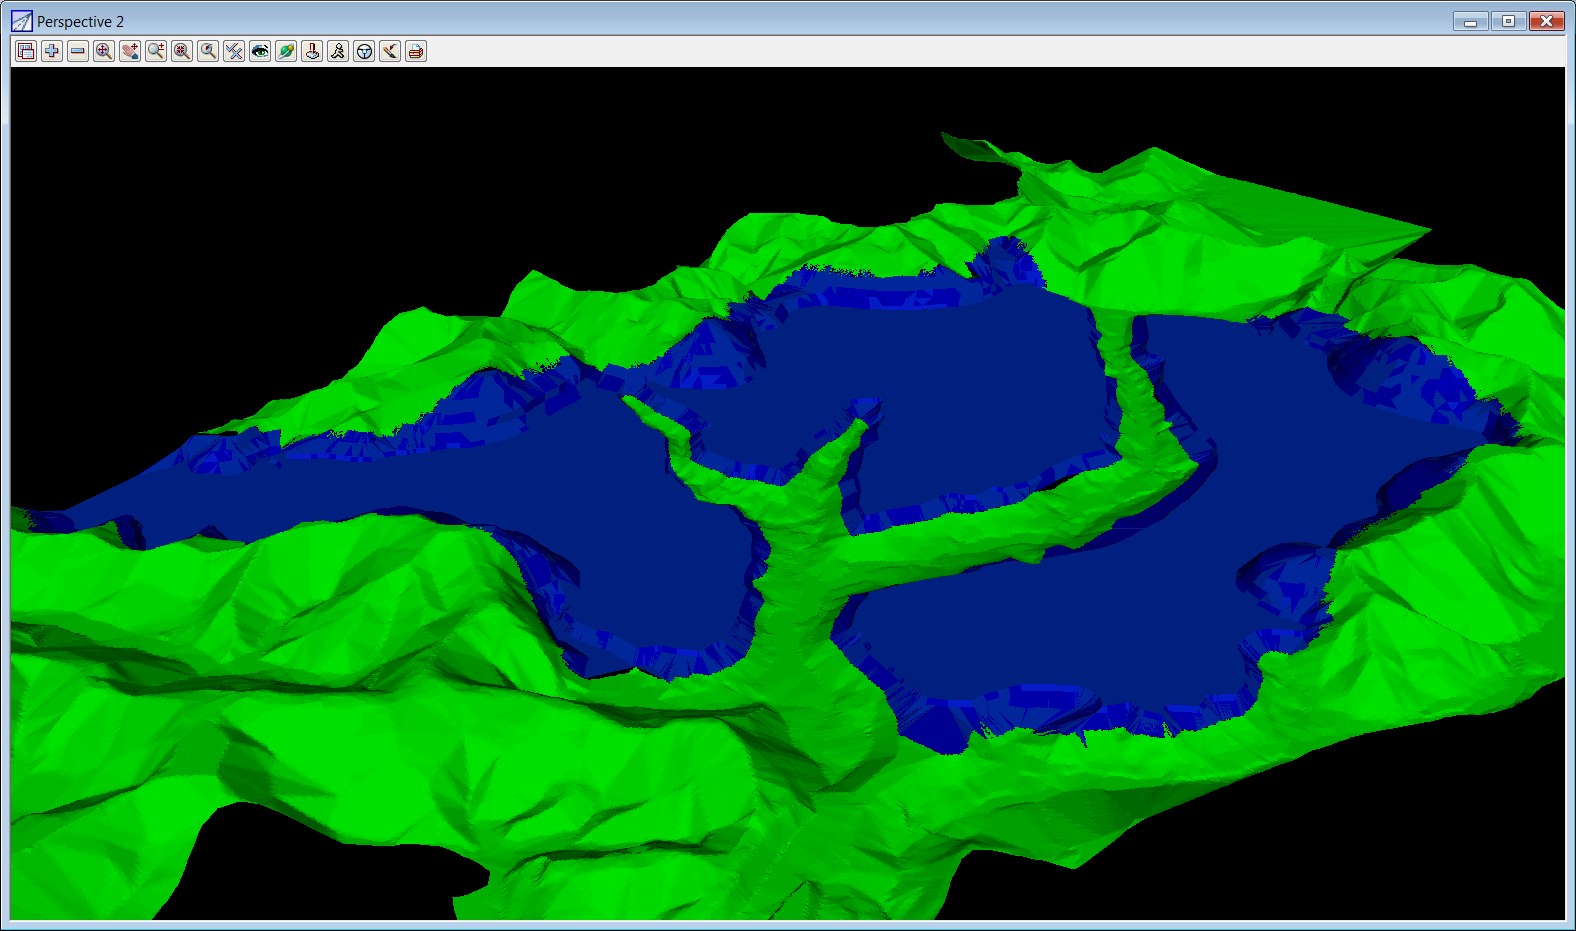The height and width of the screenshot is (931, 1576).
Task: Click the Perspective 2 title bar icon
Action: click(x=22, y=21)
